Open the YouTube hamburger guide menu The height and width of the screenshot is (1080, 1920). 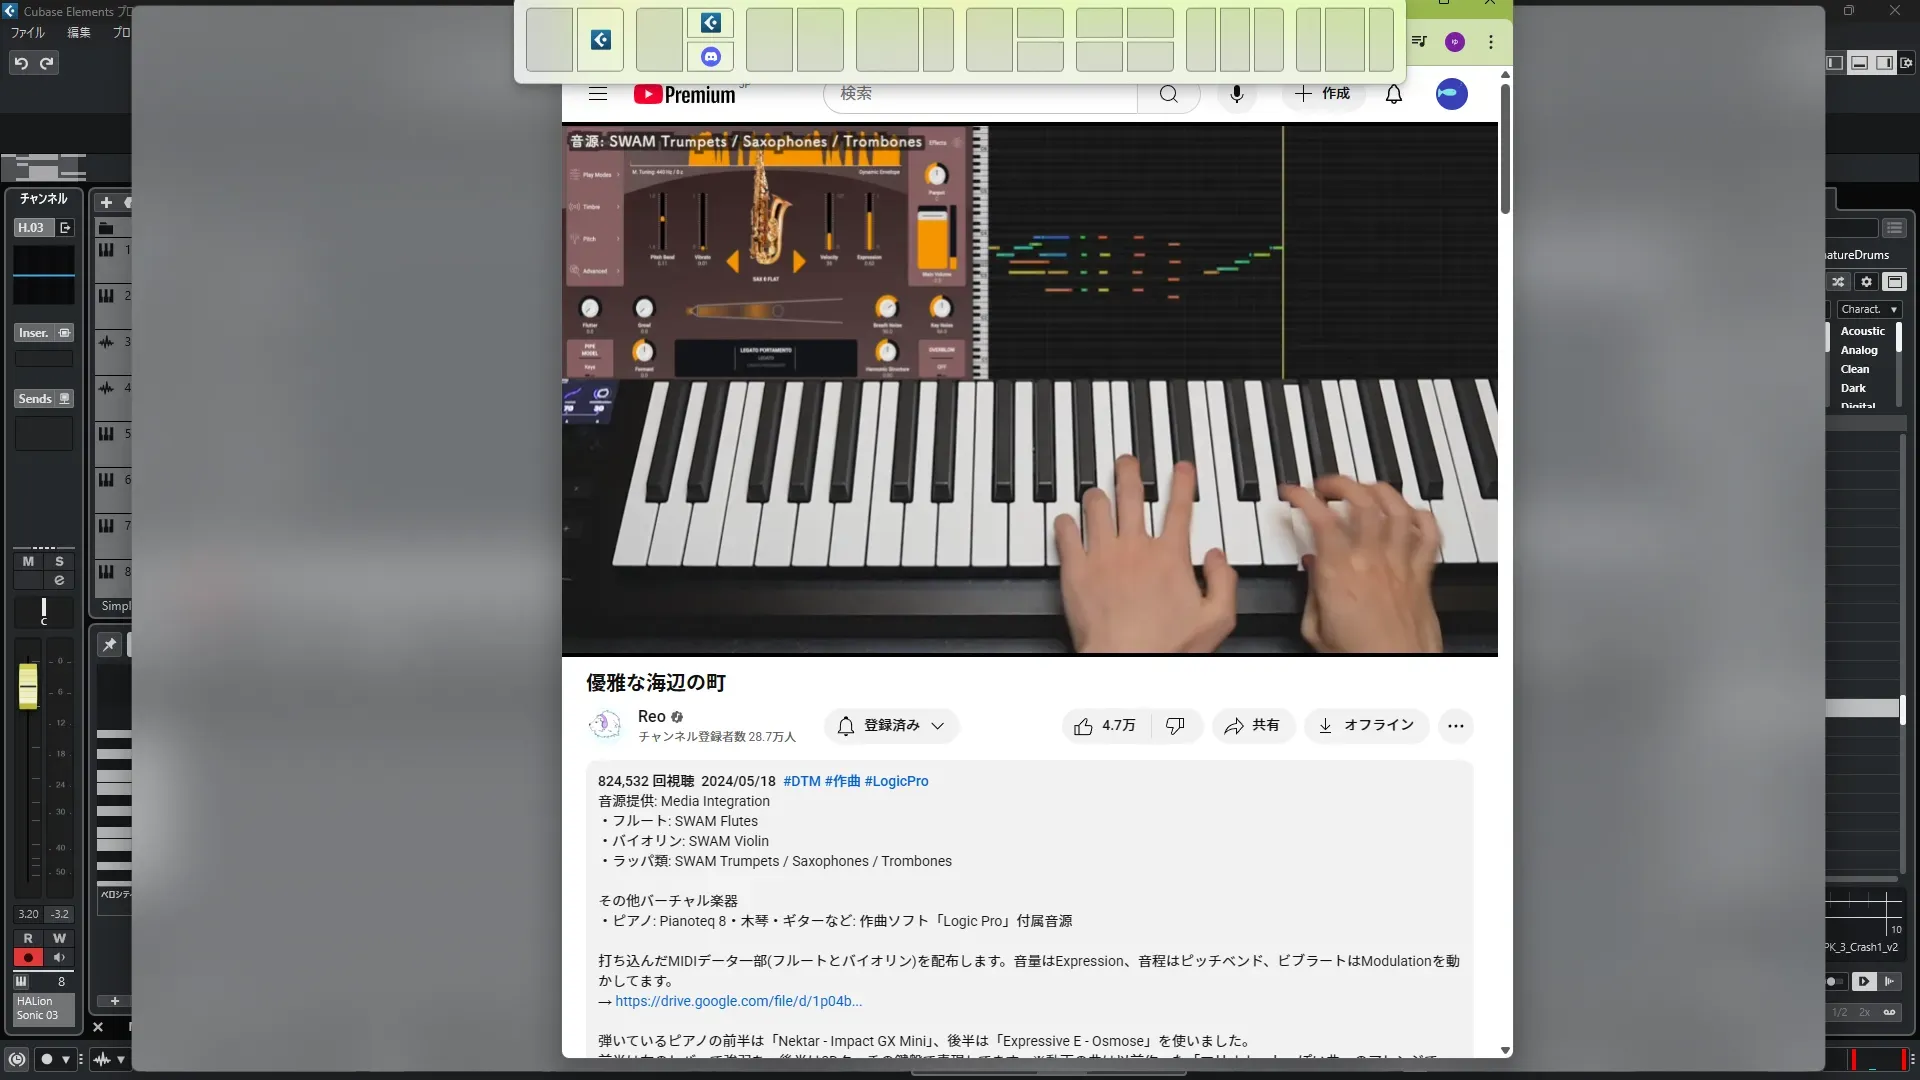coord(598,94)
